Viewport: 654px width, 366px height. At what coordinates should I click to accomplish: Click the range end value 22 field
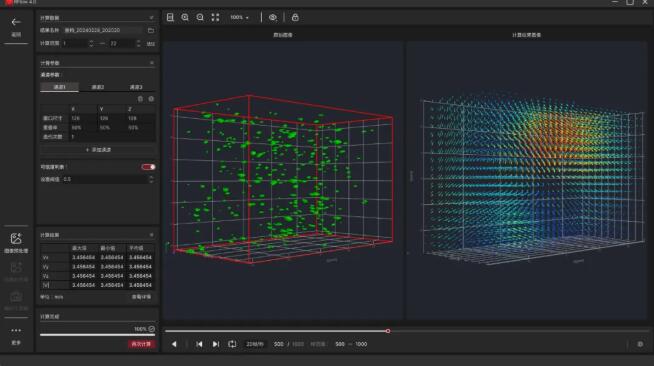tap(122, 43)
